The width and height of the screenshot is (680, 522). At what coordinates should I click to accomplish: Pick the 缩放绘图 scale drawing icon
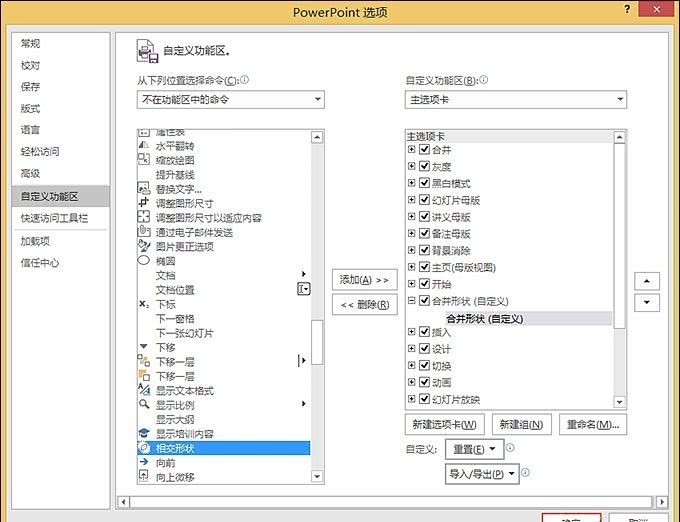pos(144,160)
